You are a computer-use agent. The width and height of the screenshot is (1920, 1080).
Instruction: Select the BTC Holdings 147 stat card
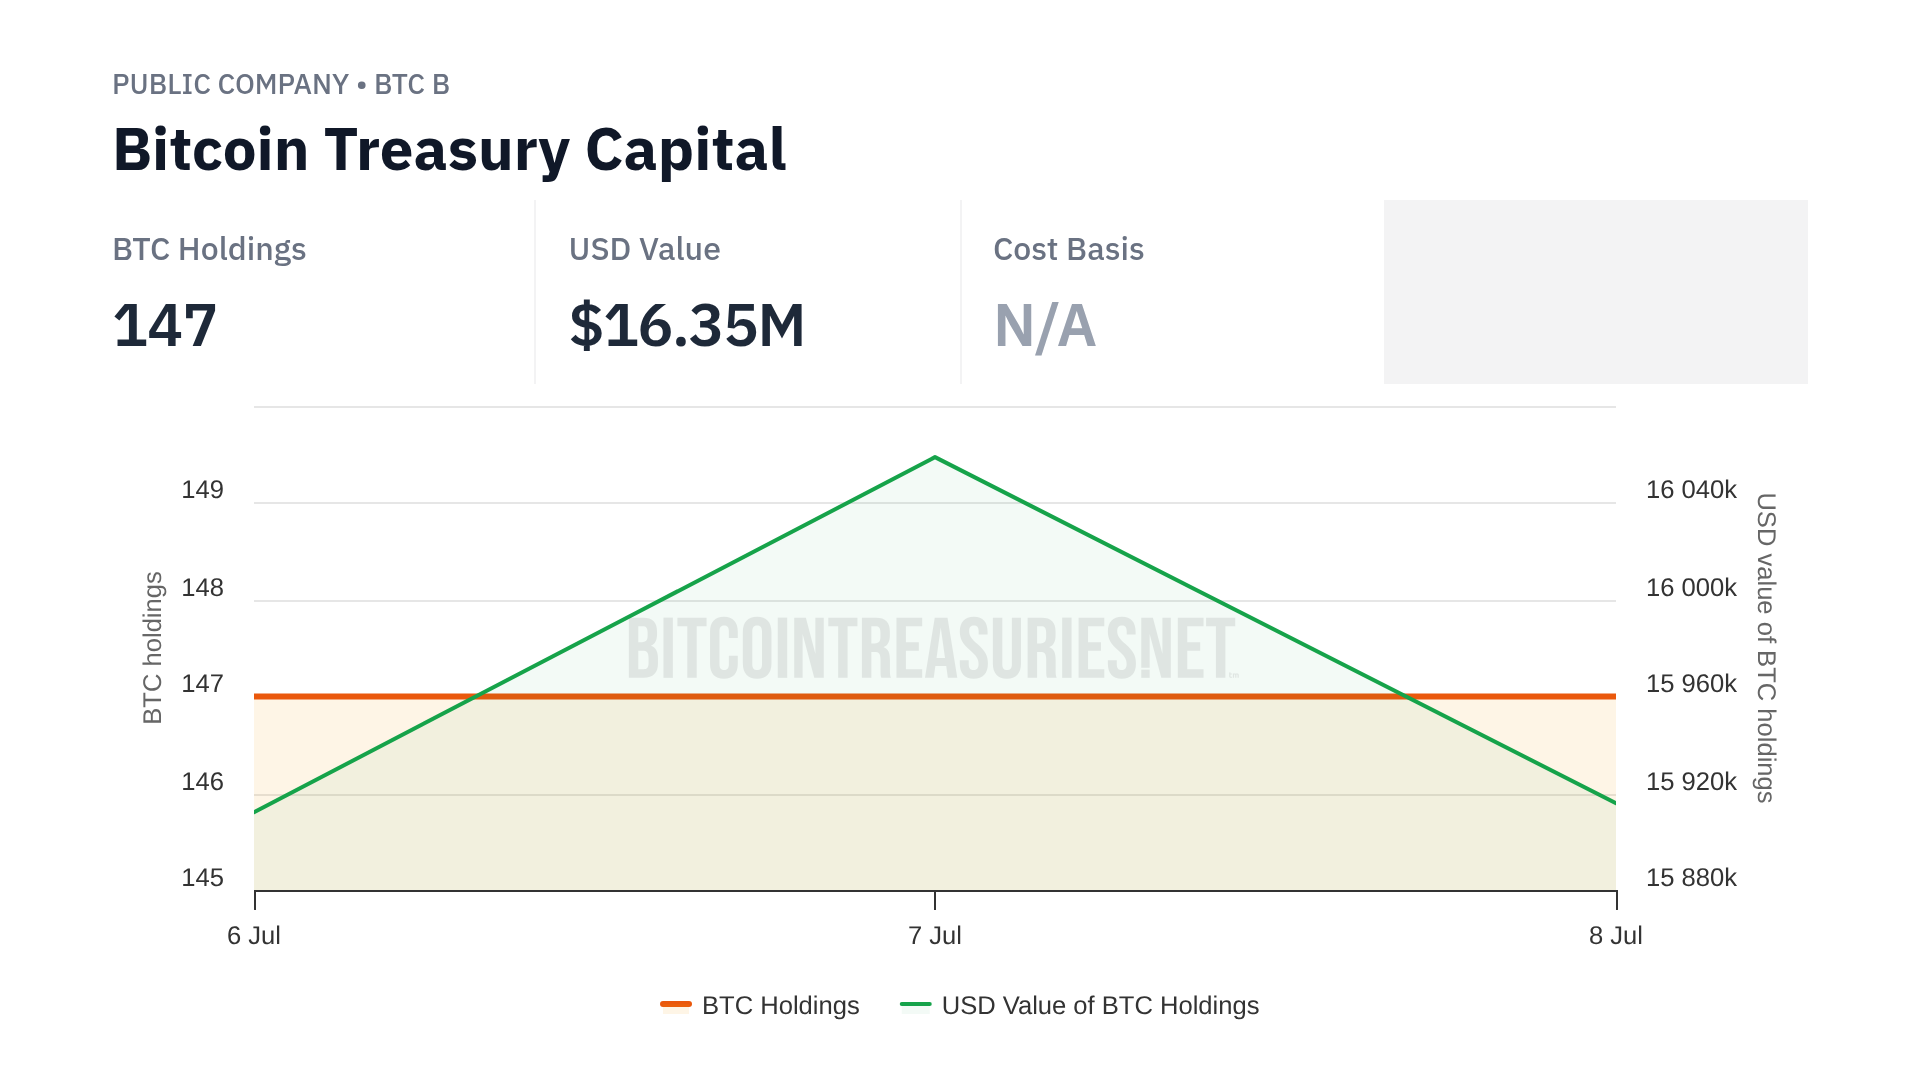pyautogui.click(x=322, y=292)
